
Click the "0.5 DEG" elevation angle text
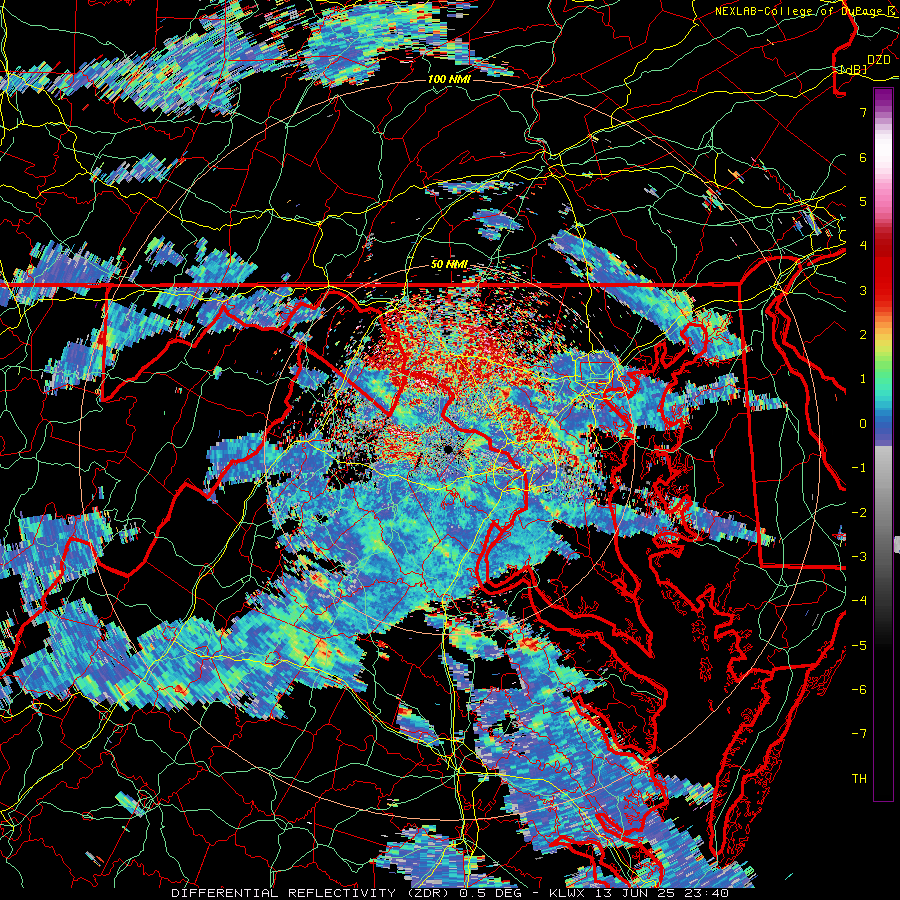(491, 893)
